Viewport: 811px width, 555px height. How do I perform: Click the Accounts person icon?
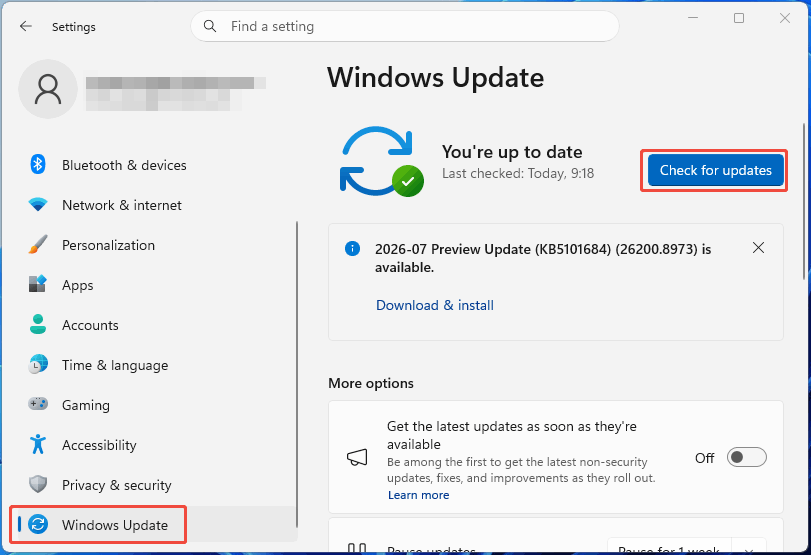coord(38,324)
